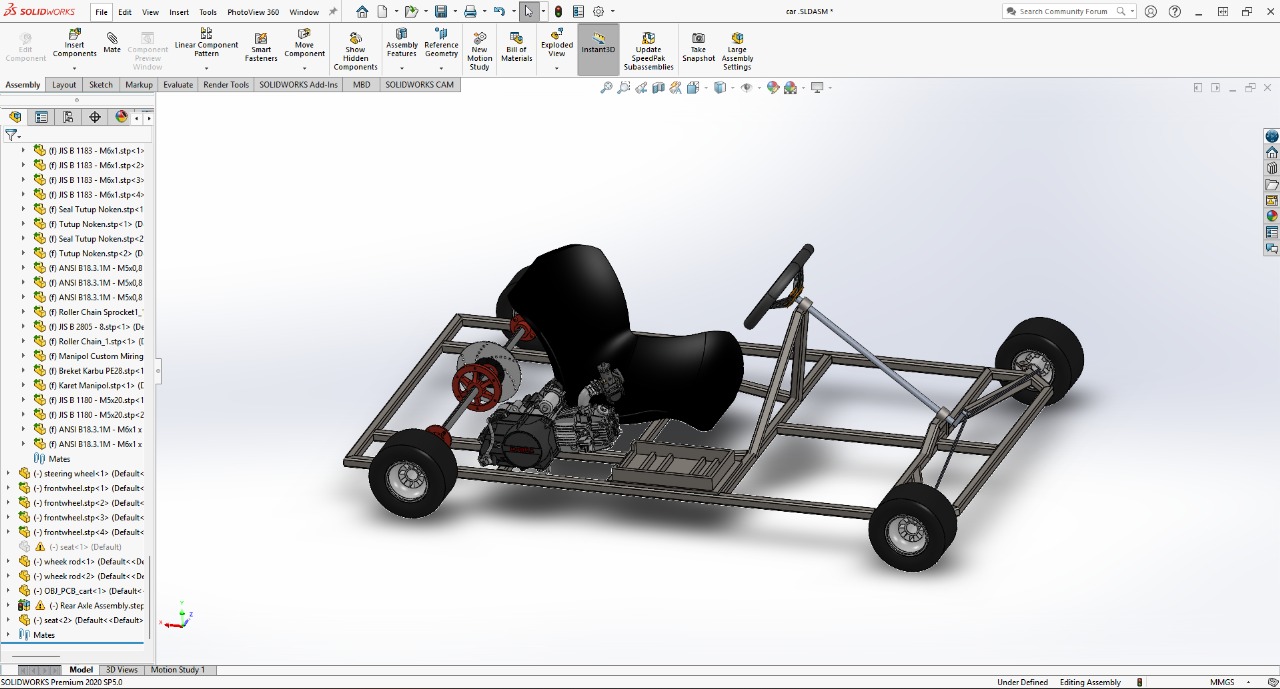
Task: Apply a Section View of the kart
Action: [x=659, y=88]
